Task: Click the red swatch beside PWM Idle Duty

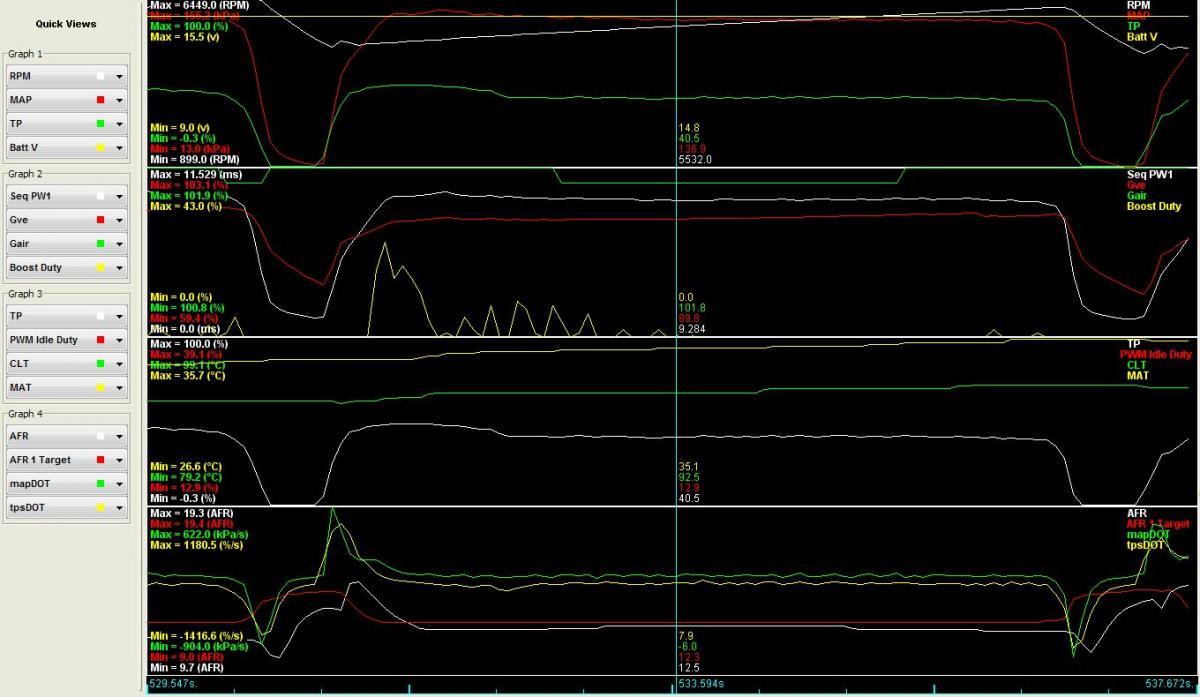Action: coord(101,340)
